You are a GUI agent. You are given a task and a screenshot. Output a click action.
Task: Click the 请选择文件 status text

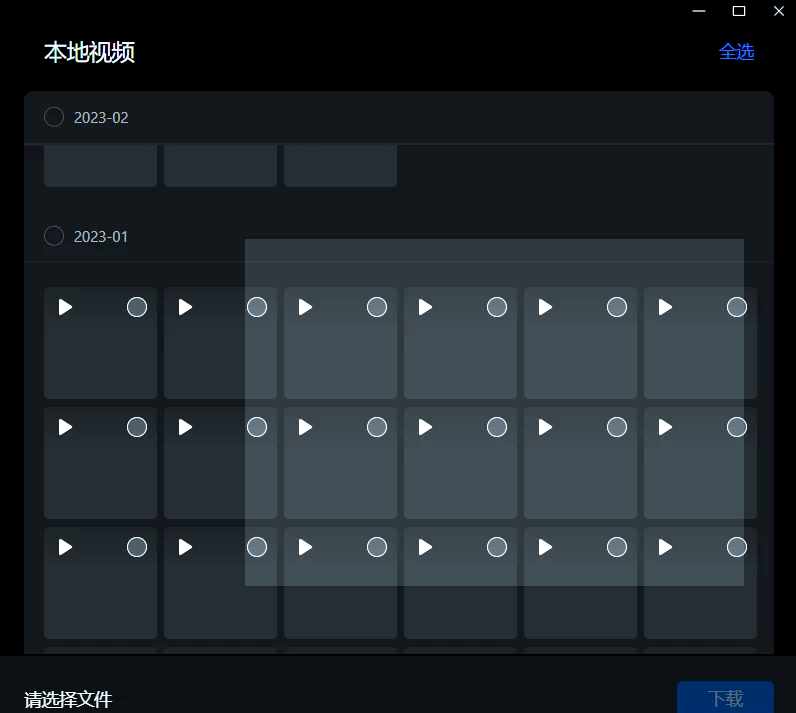[x=68, y=700]
